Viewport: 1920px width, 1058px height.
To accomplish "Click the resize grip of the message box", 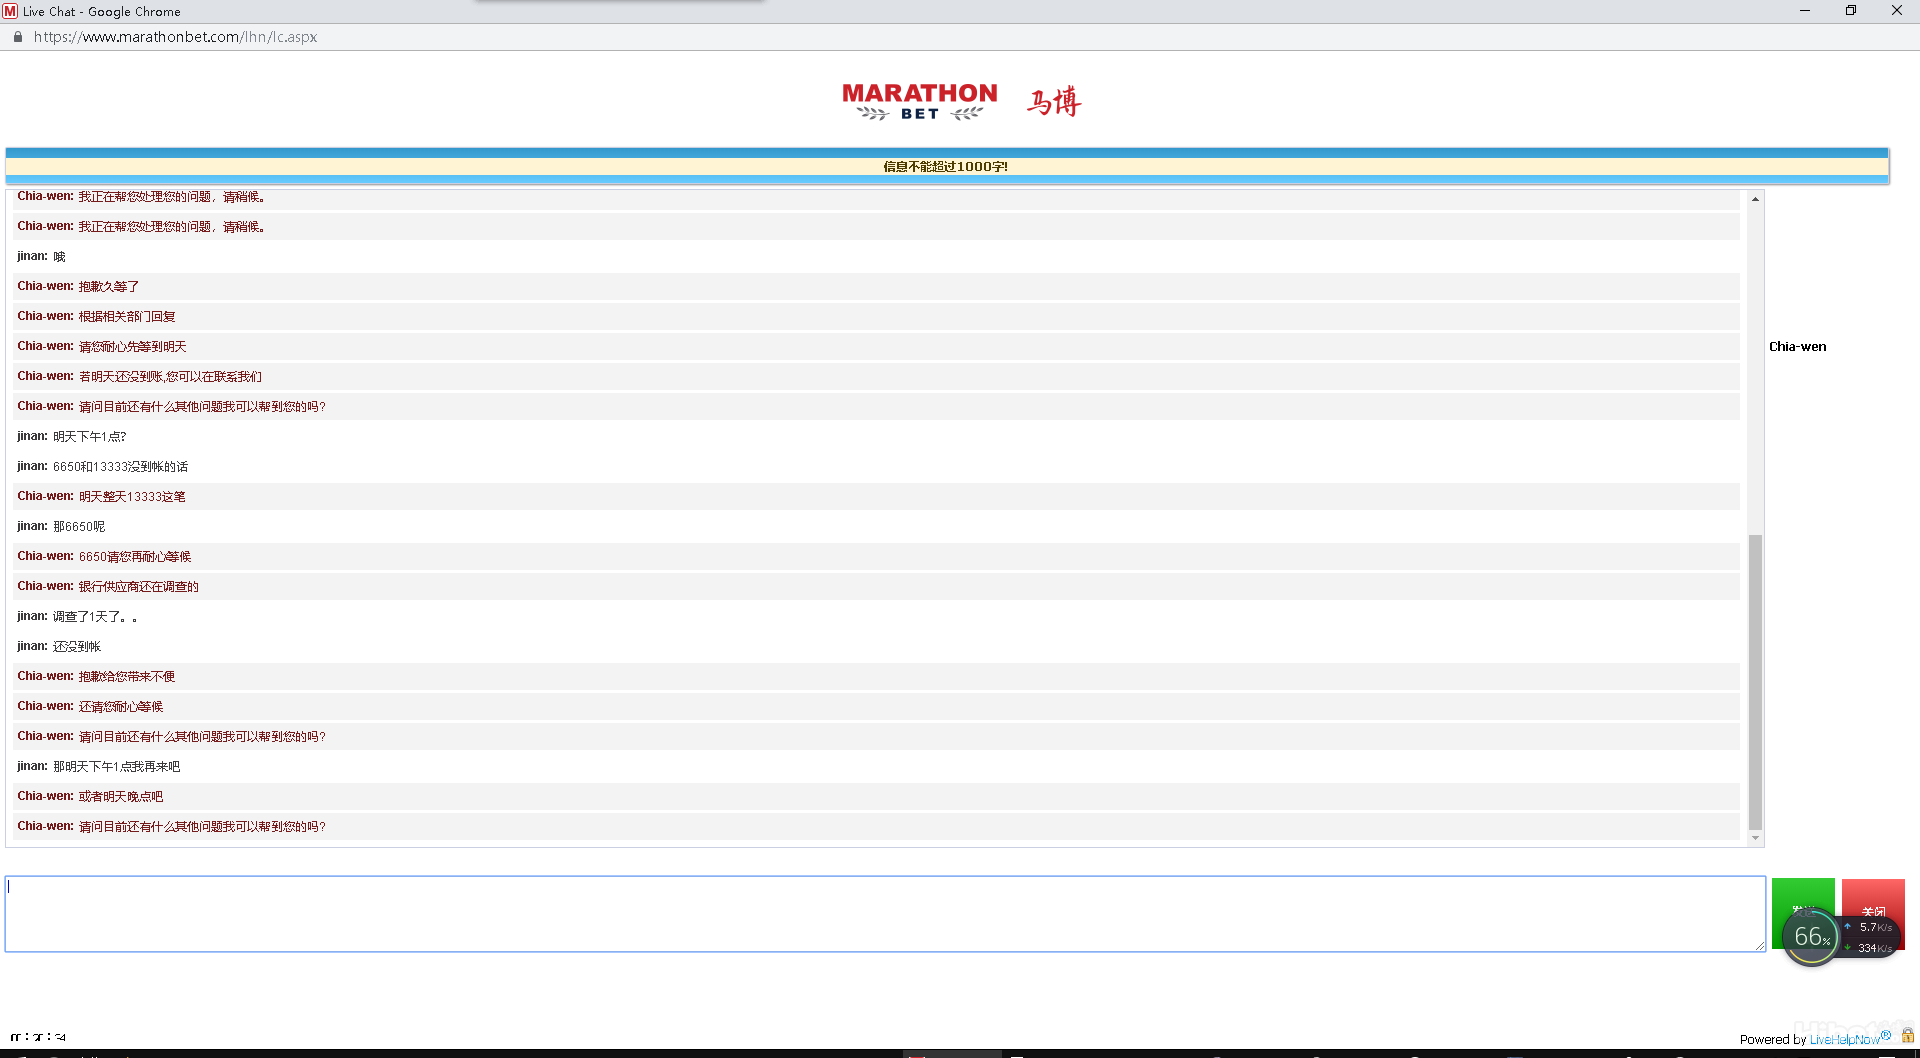I will tap(1759, 945).
